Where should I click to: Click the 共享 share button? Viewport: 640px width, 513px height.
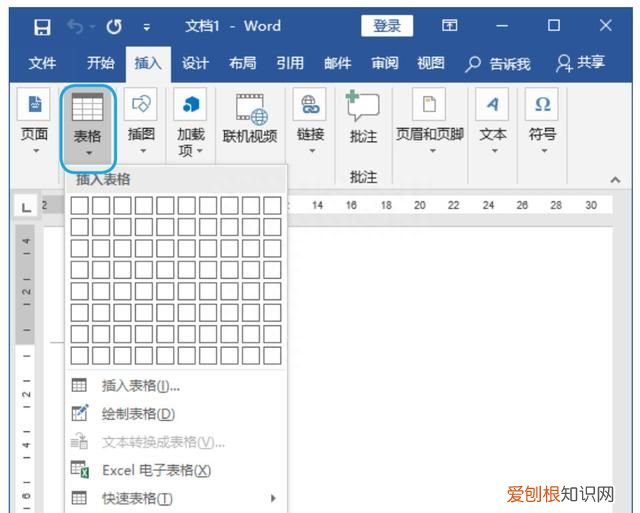pyautogui.click(x=580, y=63)
